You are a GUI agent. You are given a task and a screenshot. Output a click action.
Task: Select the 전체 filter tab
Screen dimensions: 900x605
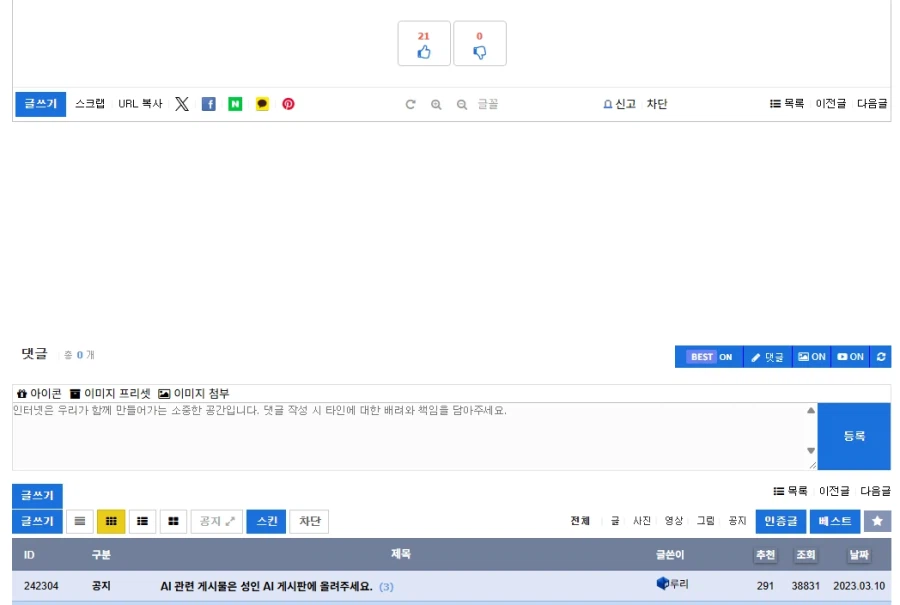(x=580, y=521)
